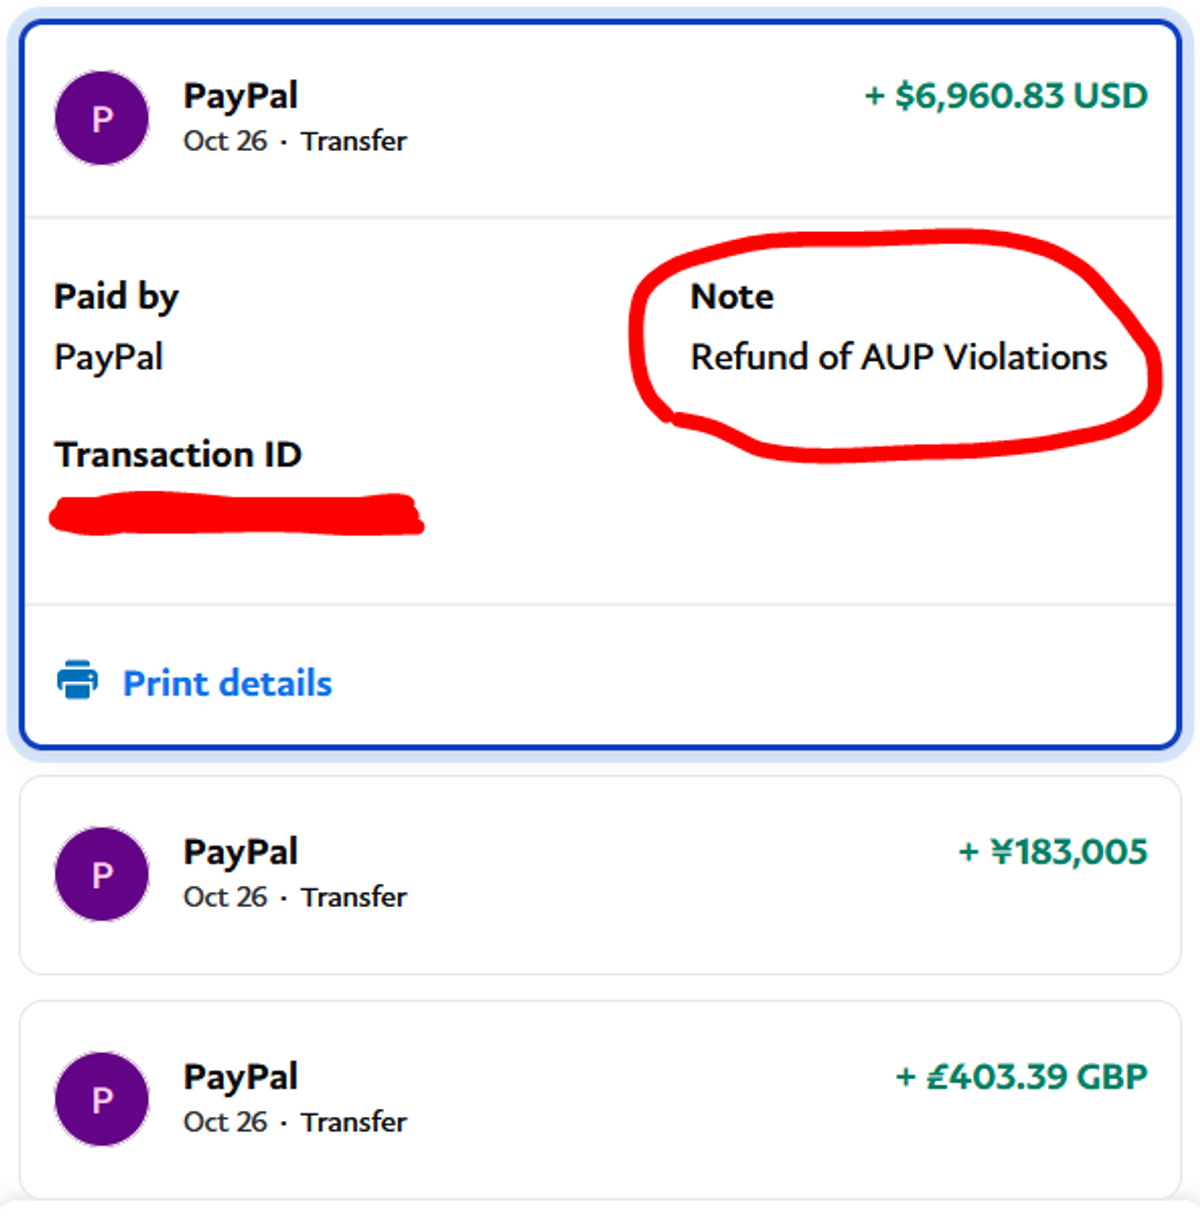
Task: Open the Print details link
Action: point(227,683)
